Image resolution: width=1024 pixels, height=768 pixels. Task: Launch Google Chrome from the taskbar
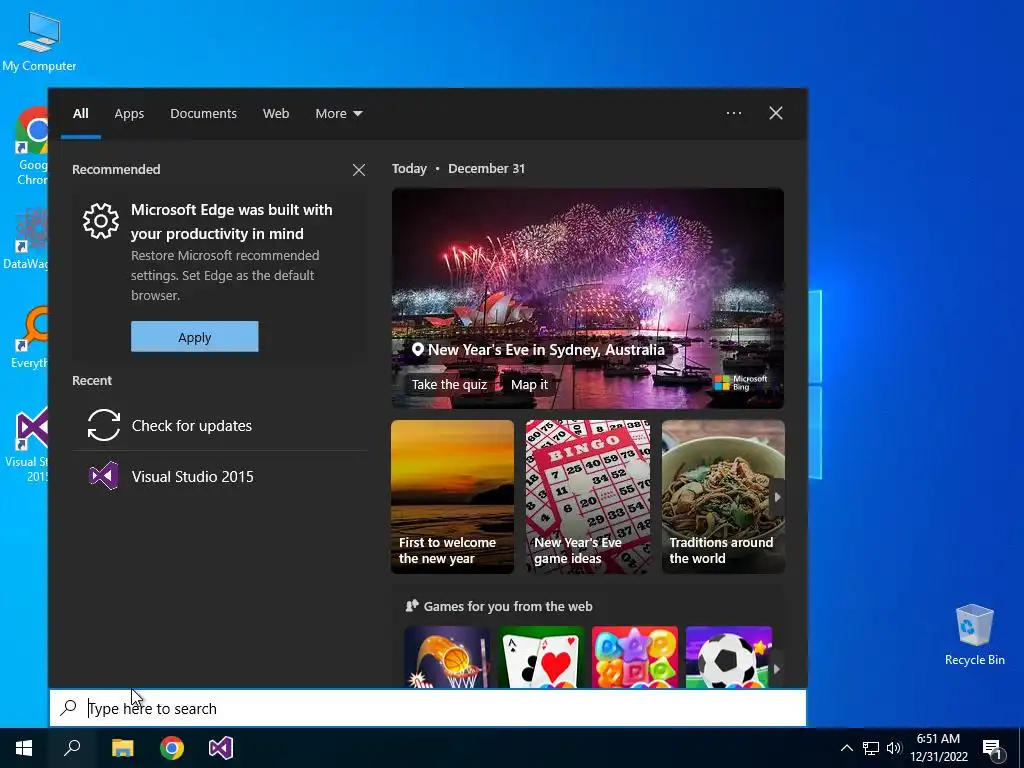[172, 748]
